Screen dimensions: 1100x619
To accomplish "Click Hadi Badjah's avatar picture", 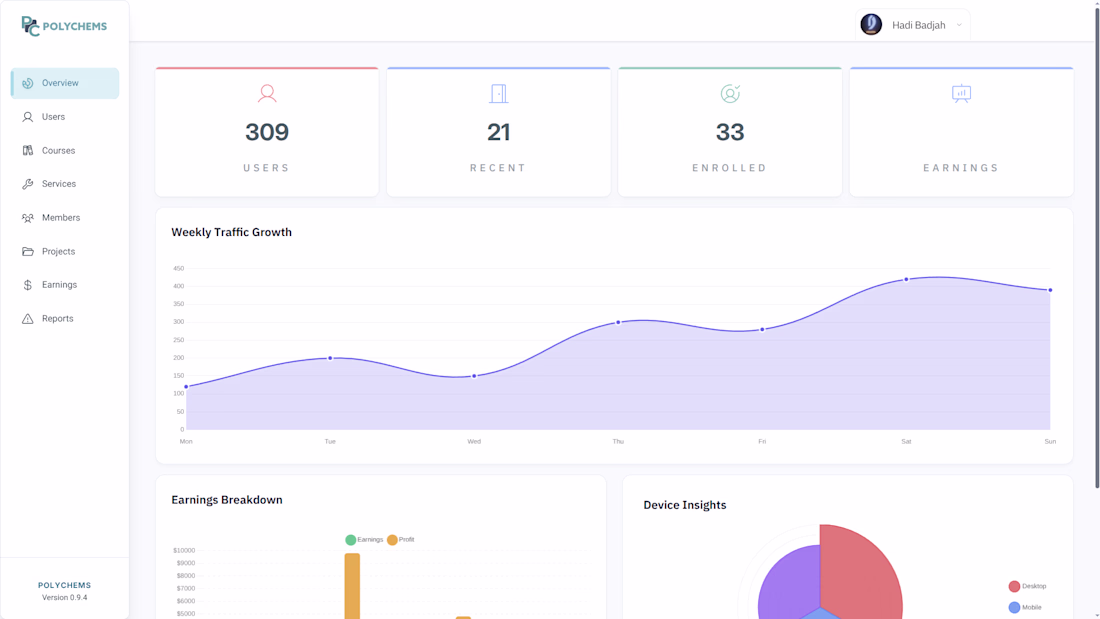I will point(871,25).
